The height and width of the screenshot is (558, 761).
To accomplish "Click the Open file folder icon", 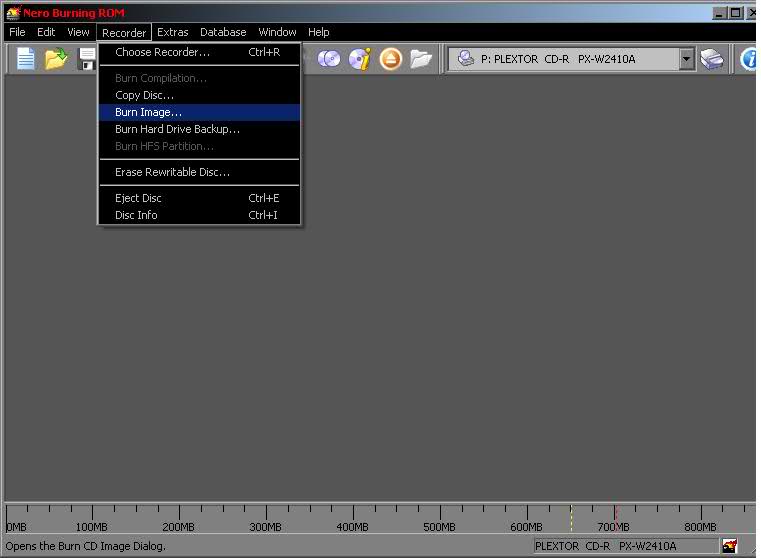I will pyautogui.click(x=56, y=59).
